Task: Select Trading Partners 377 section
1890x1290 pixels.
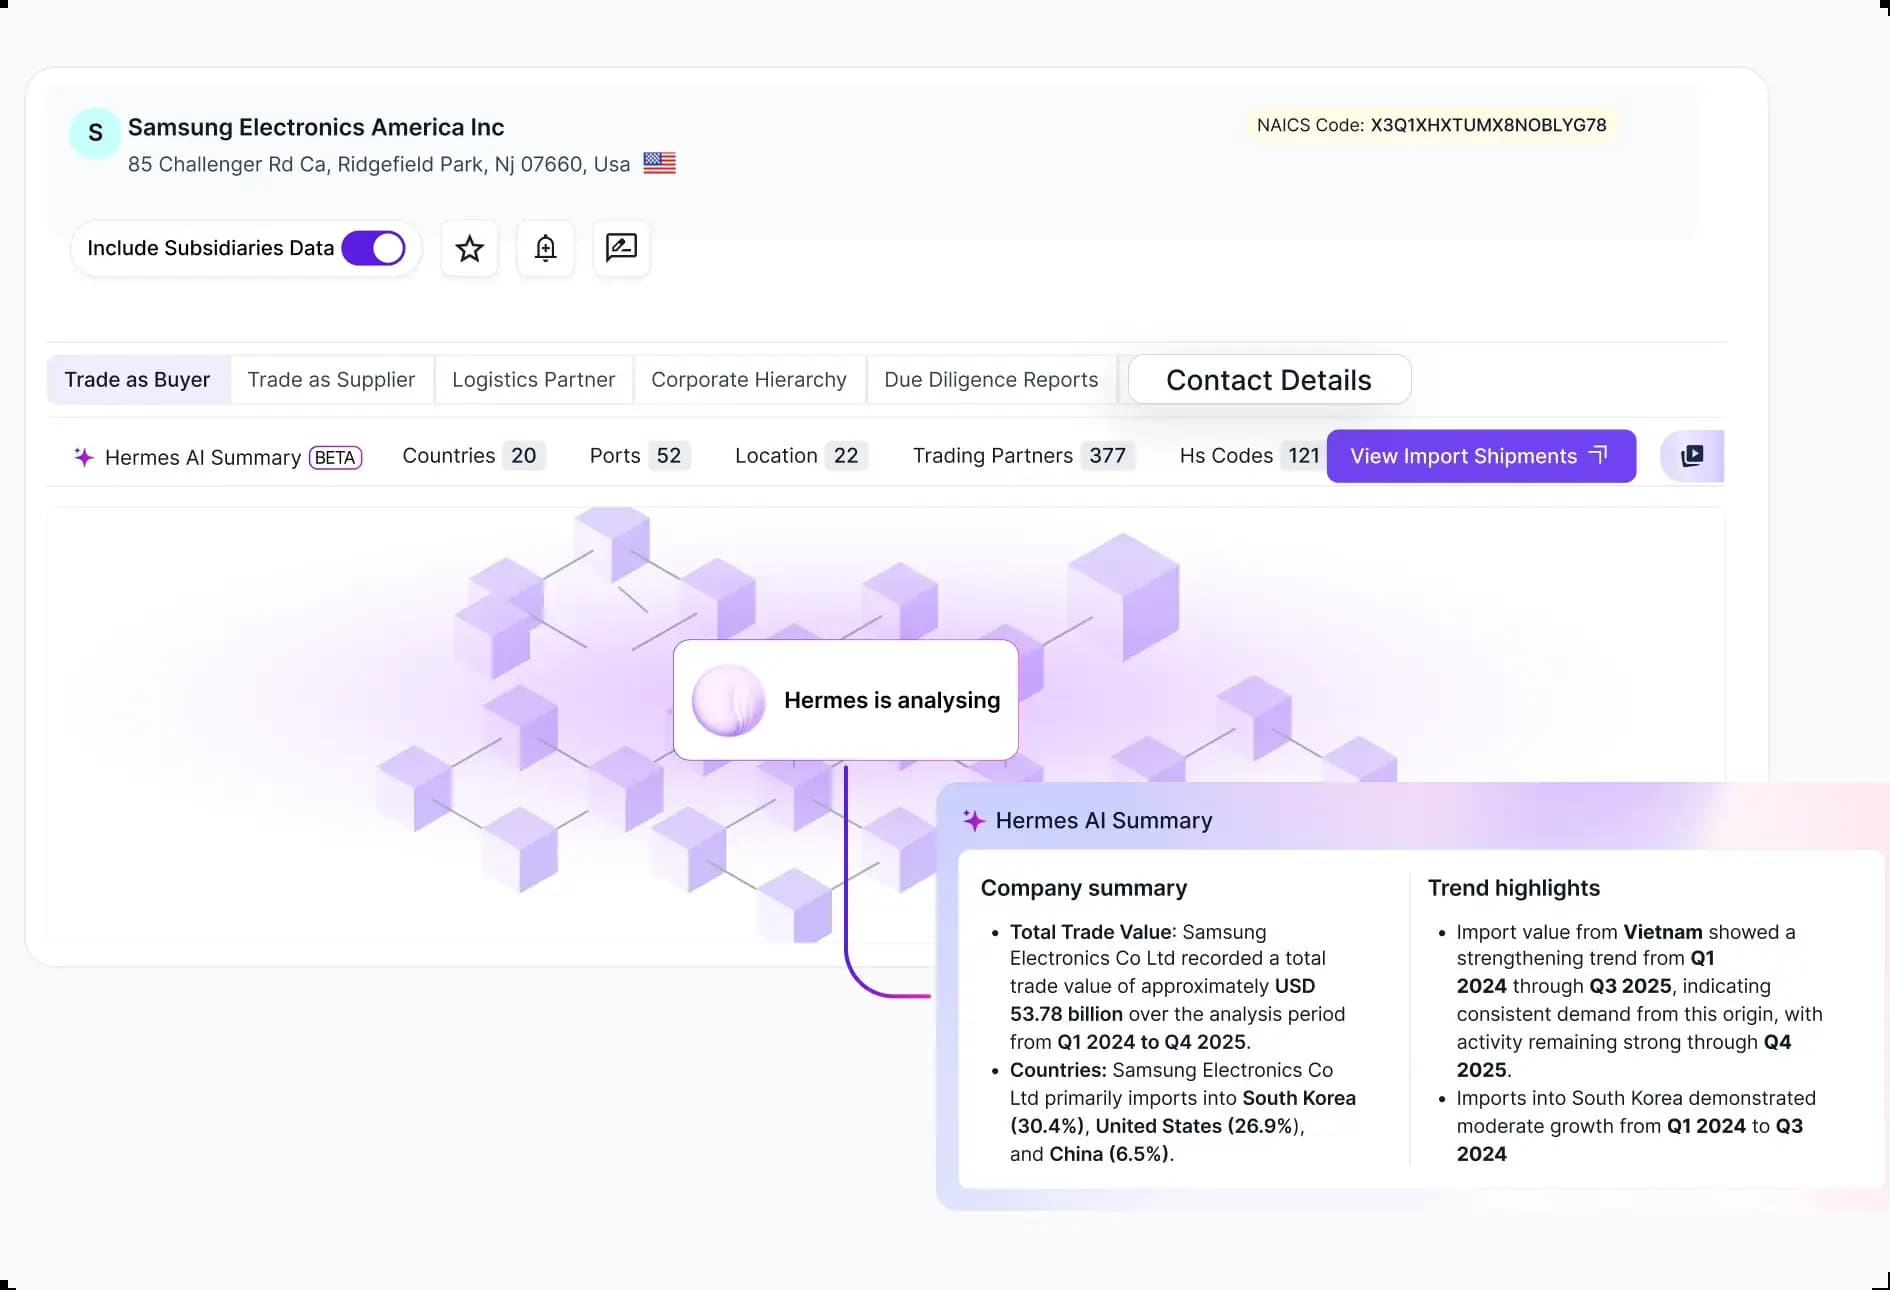Action: pyautogui.click(x=1022, y=456)
